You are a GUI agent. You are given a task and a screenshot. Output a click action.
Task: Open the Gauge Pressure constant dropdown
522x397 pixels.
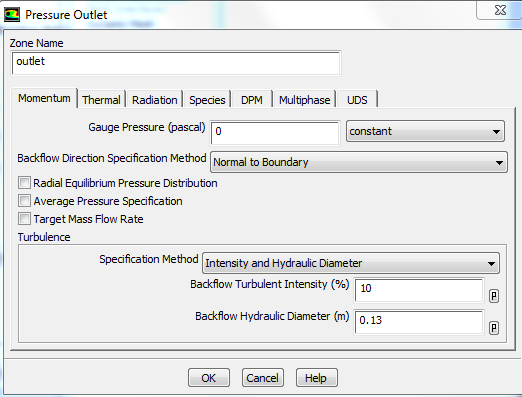click(425, 131)
